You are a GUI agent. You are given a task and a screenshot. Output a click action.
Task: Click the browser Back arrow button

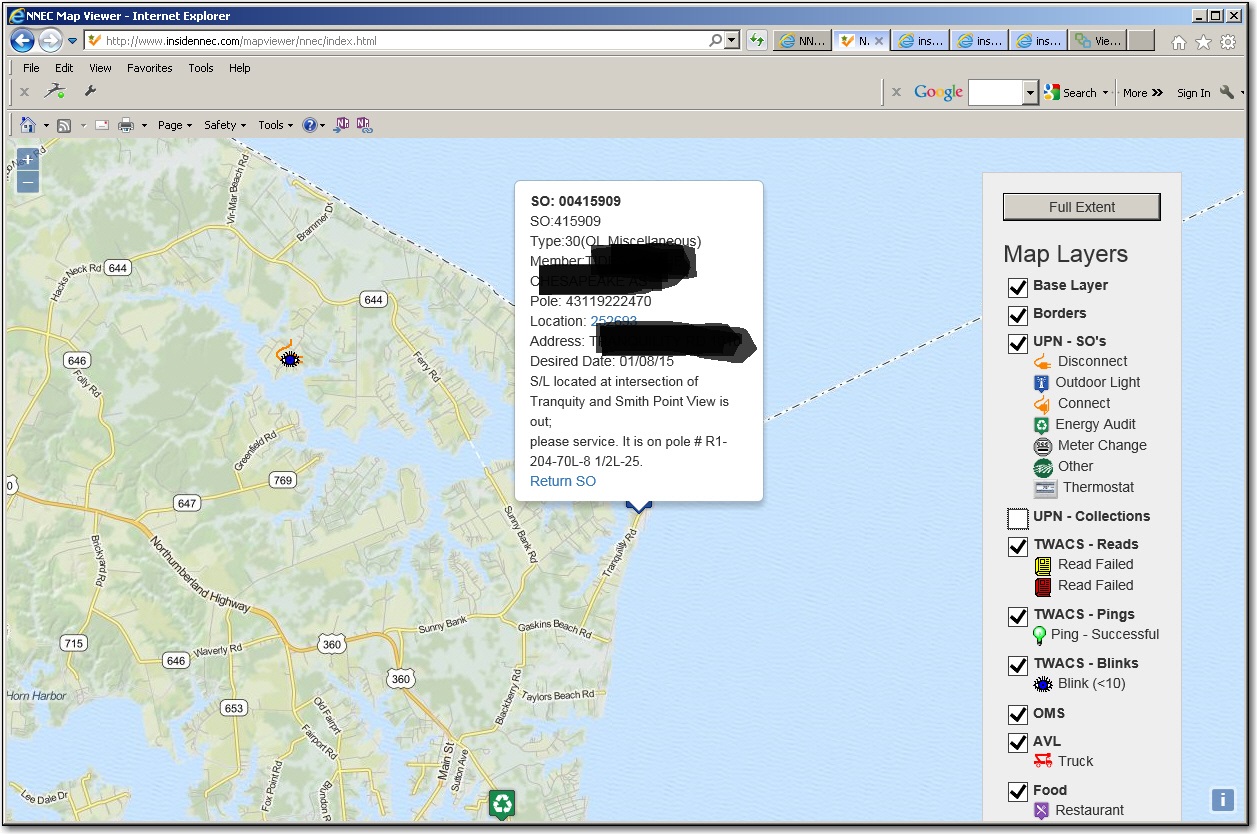point(22,41)
